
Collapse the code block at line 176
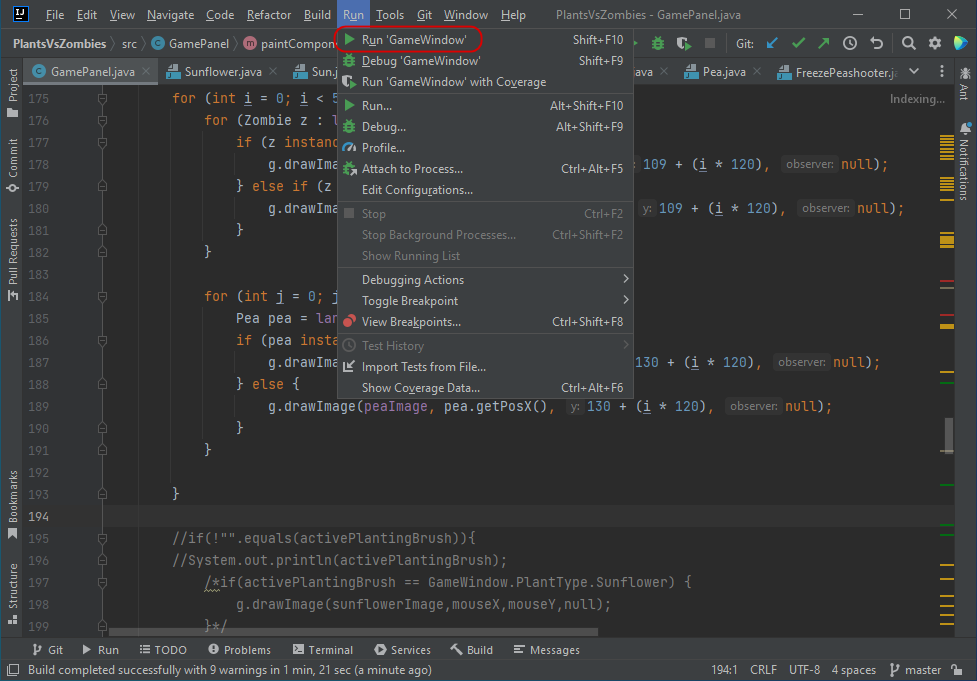coord(102,120)
